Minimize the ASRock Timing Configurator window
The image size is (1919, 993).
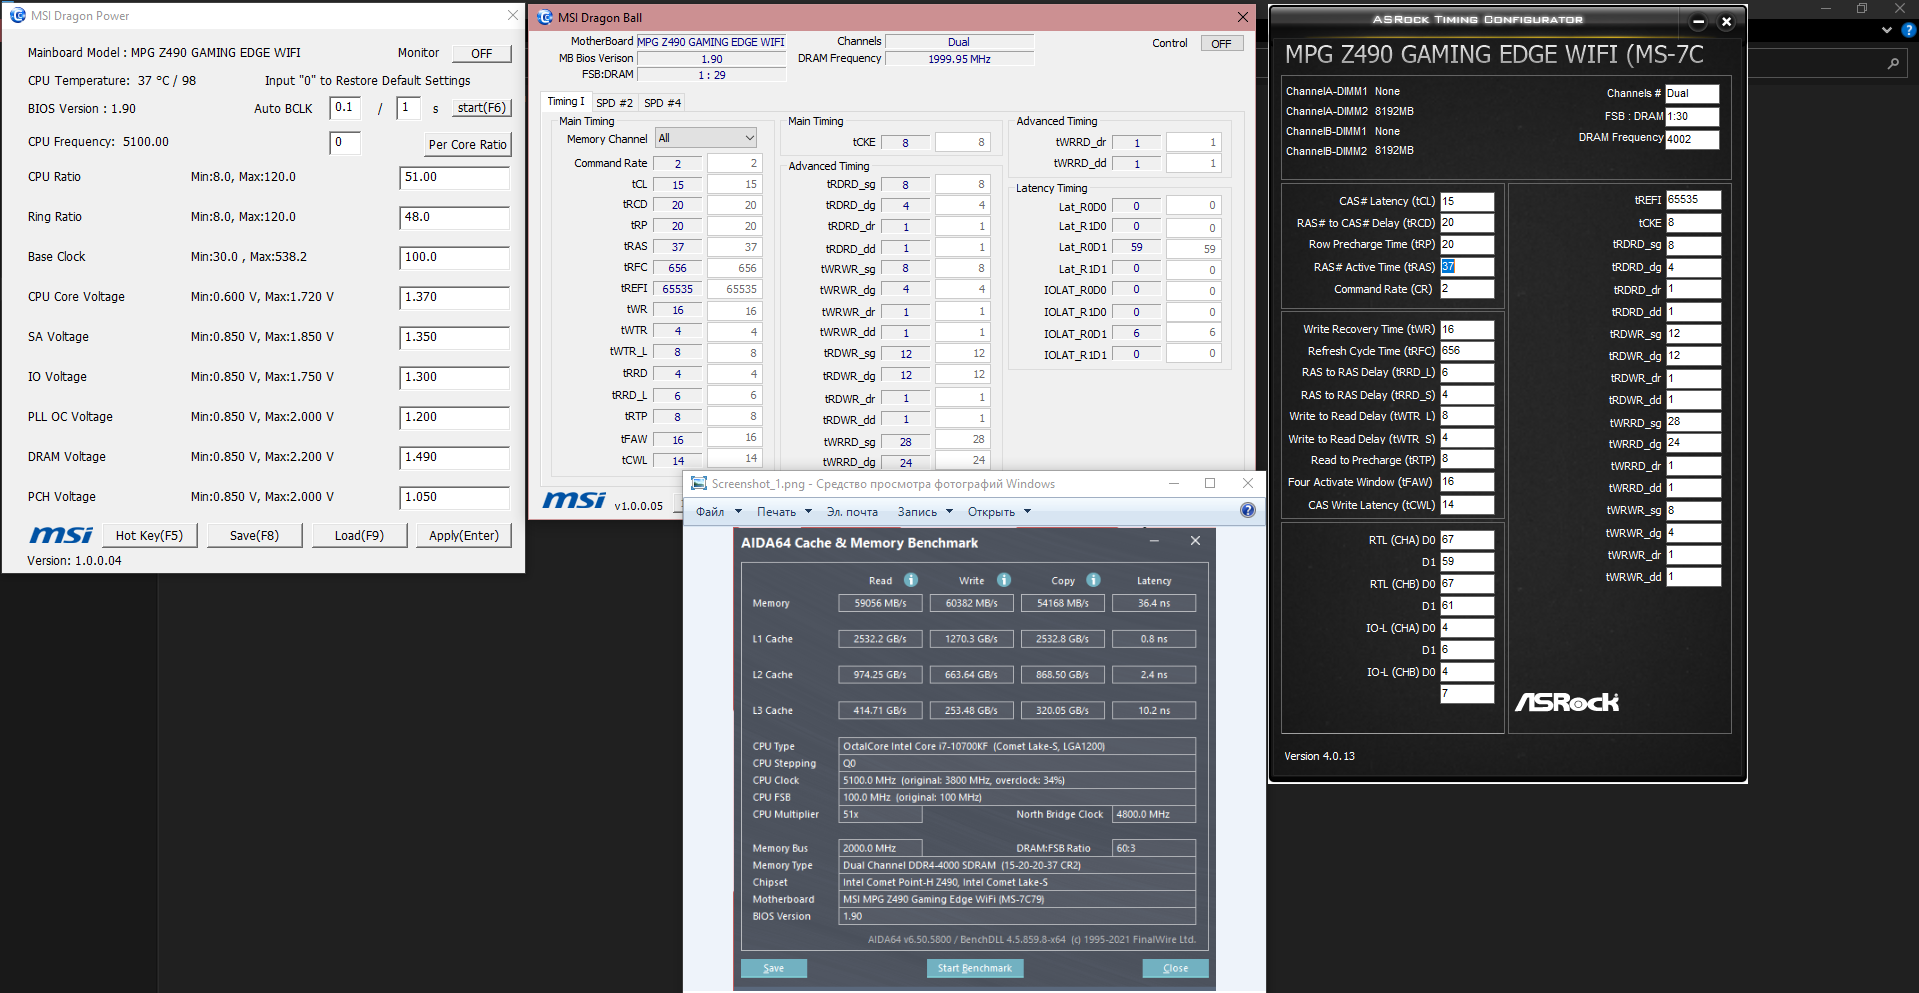pyautogui.click(x=1698, y=21)
